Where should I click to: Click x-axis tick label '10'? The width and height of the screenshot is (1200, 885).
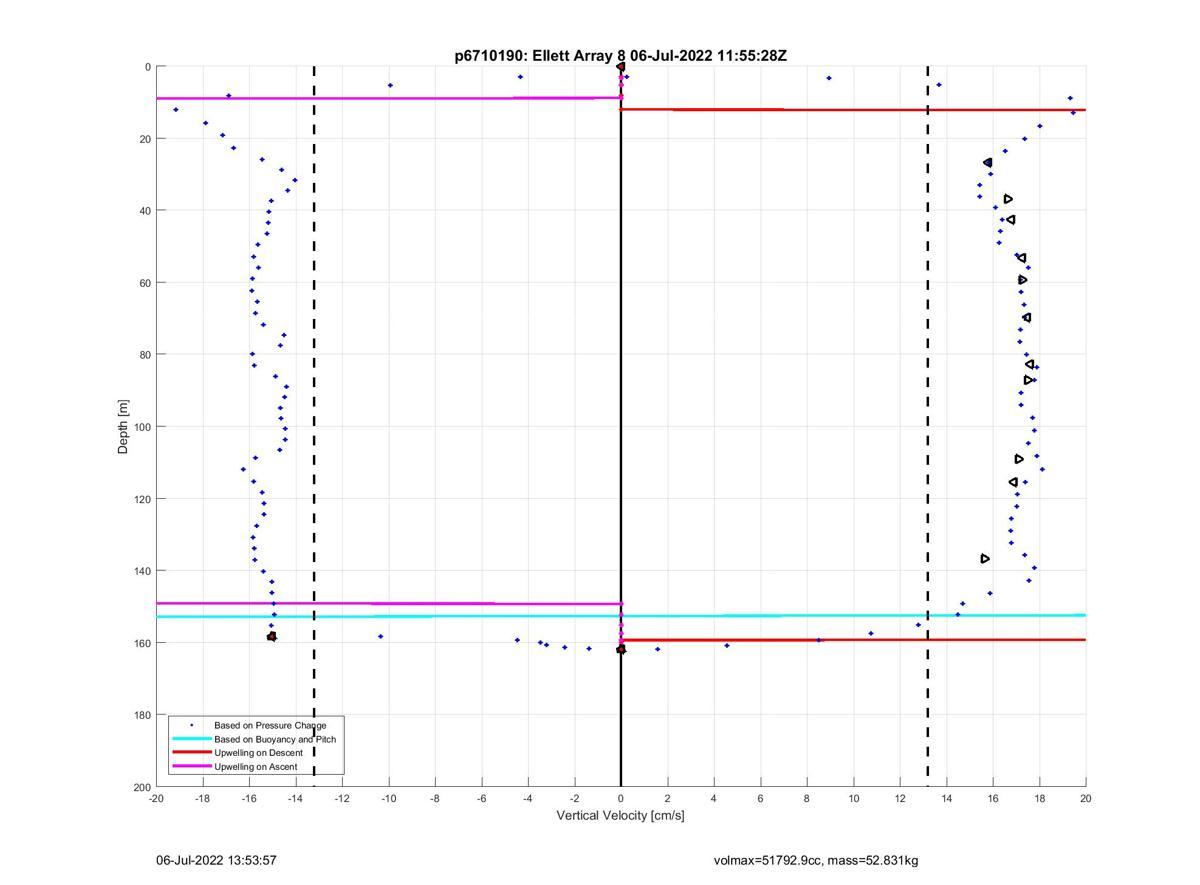pyautogui.click(x=853, y=798)
